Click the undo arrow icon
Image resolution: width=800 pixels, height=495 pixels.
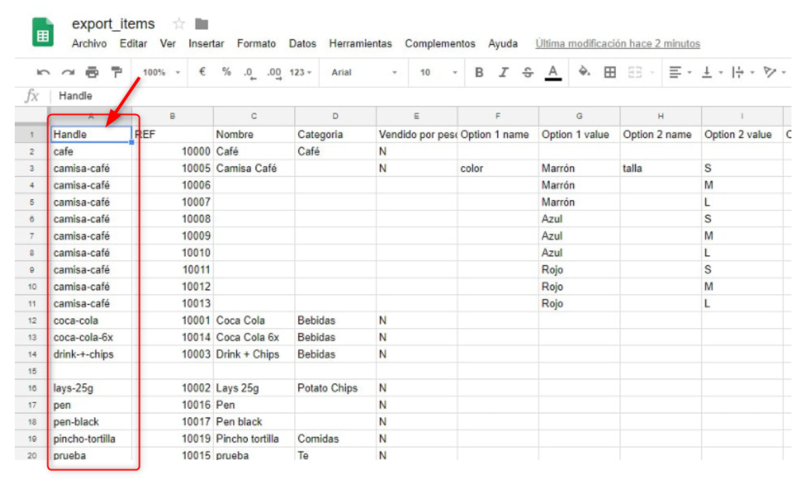click(43, 73)
